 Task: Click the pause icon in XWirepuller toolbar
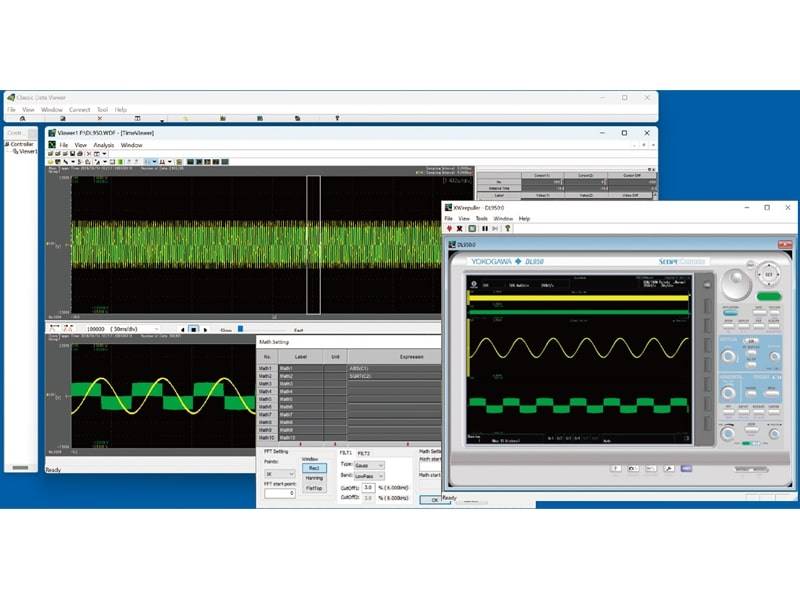point(485,228)
